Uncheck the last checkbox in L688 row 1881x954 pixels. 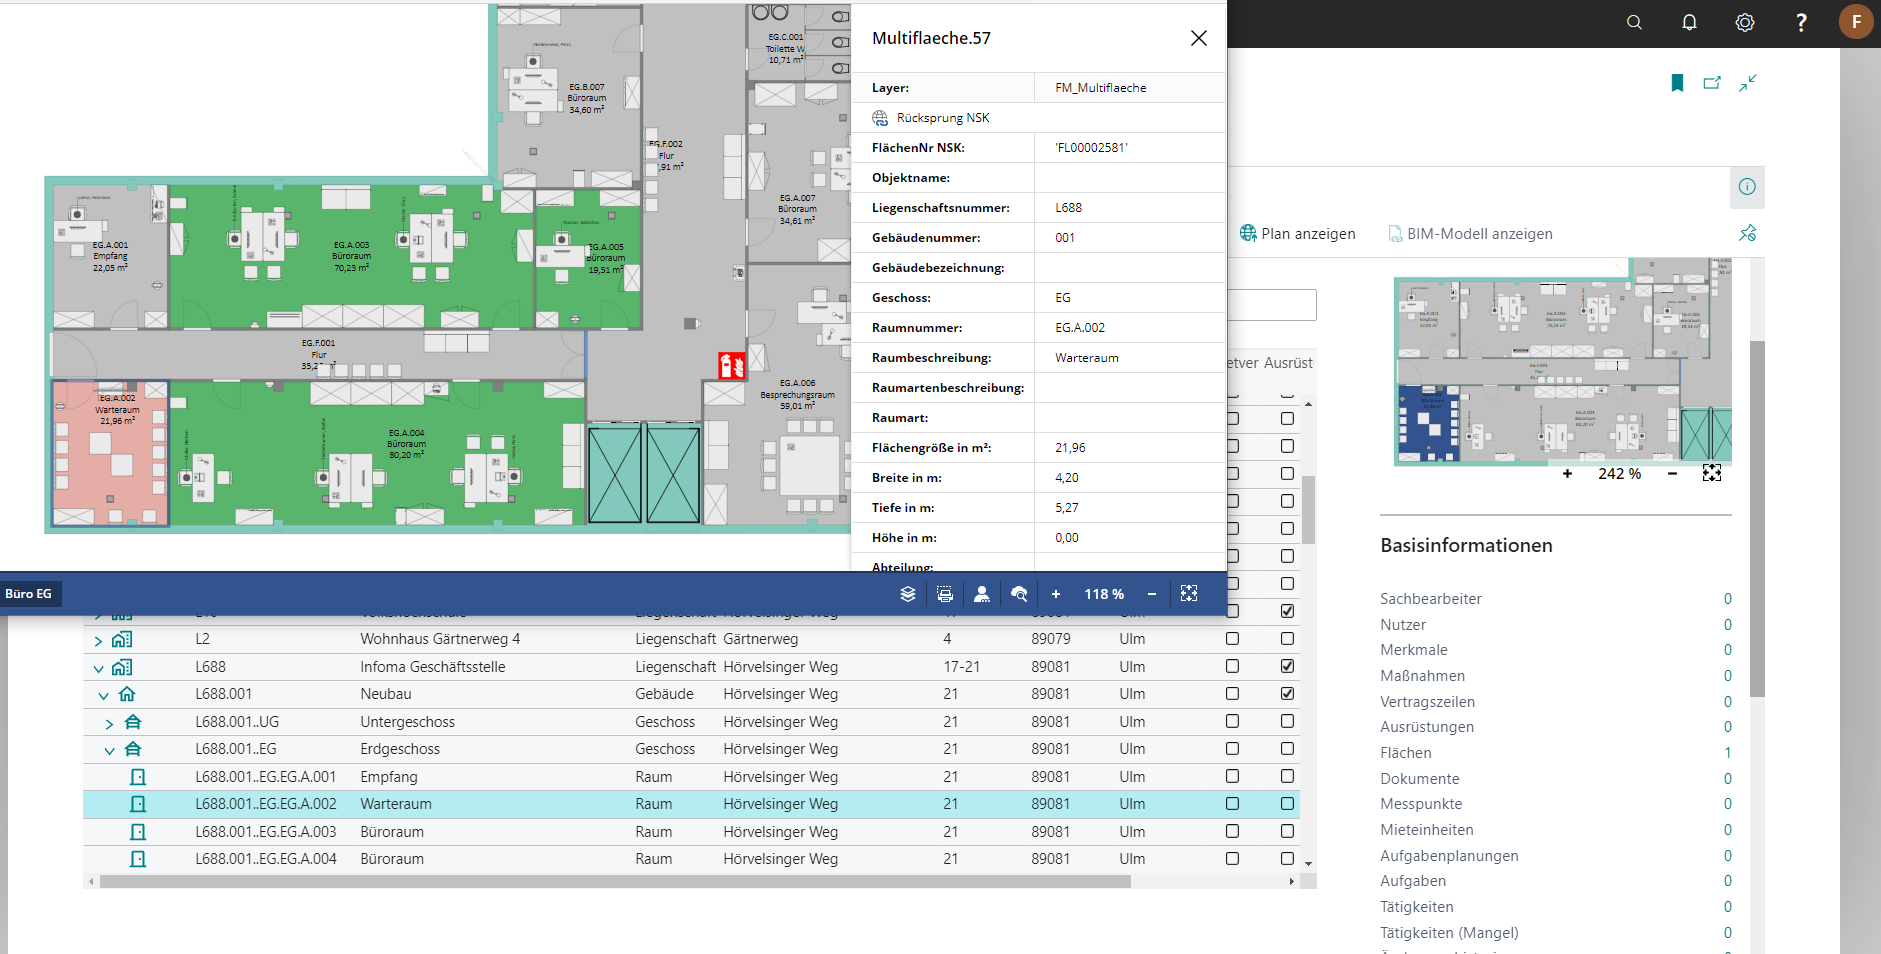click(x=1287, y=666)
